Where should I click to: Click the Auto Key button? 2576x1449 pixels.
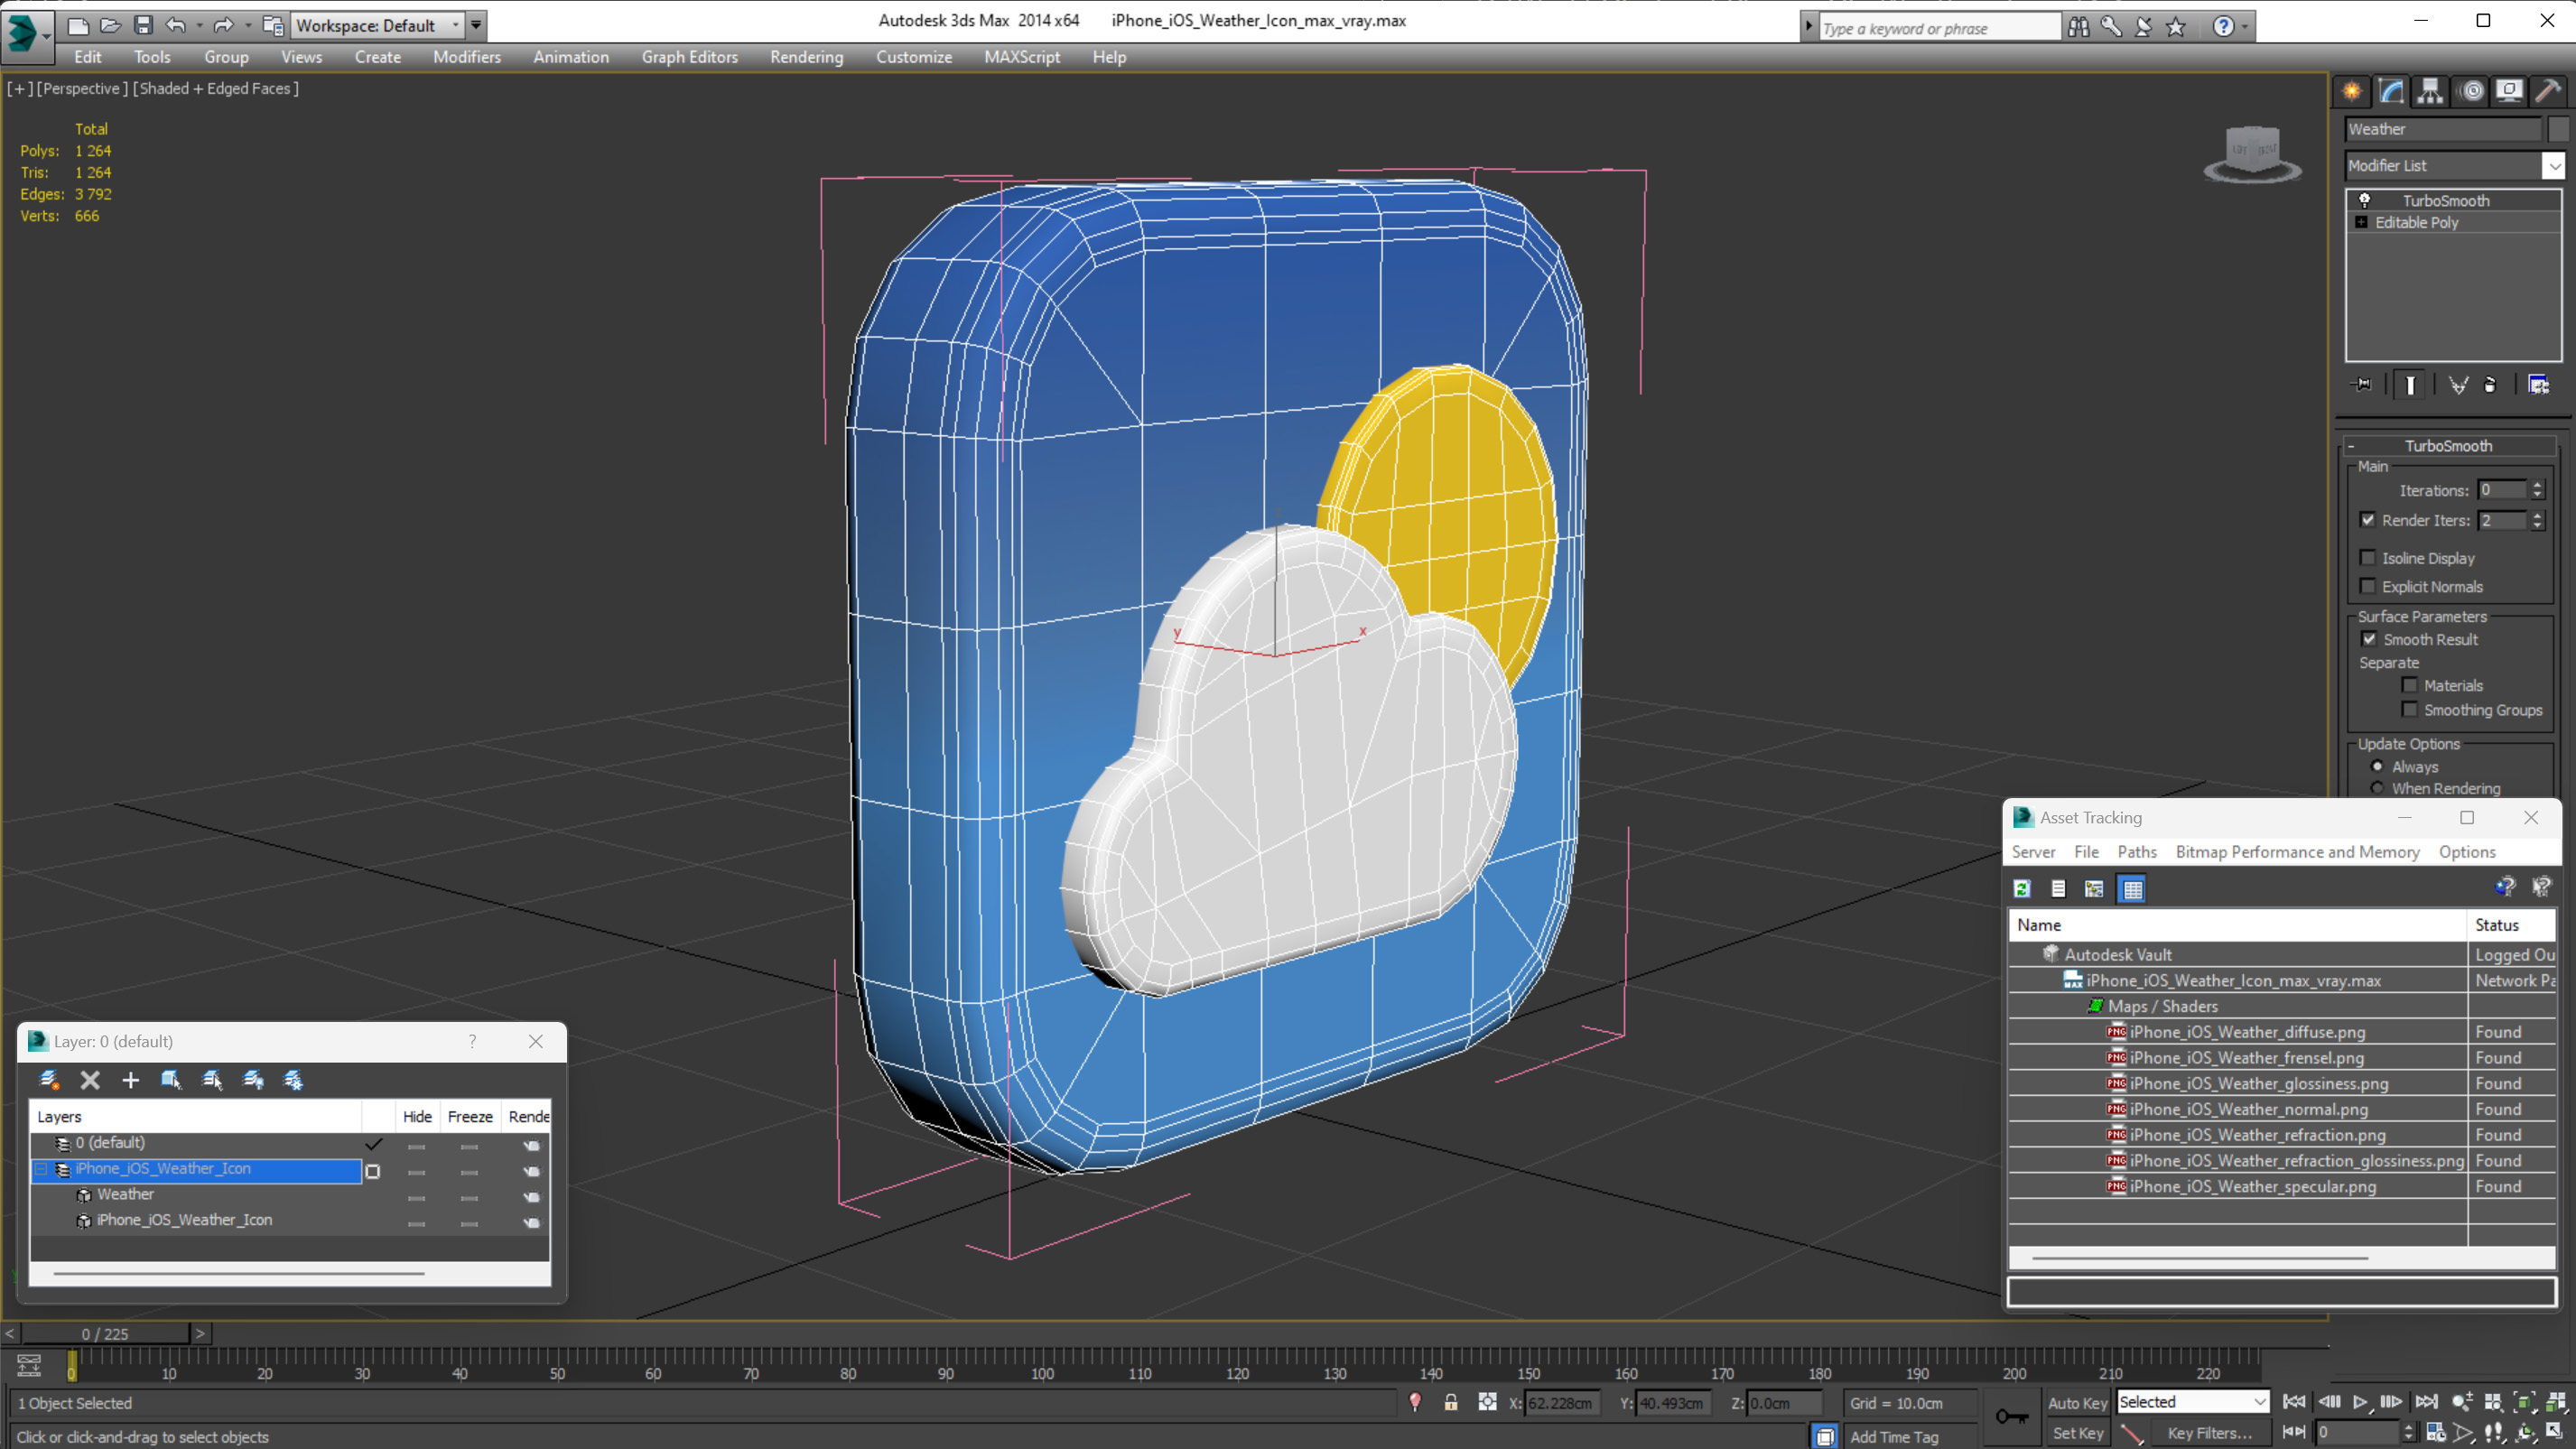(2077, 1403)
